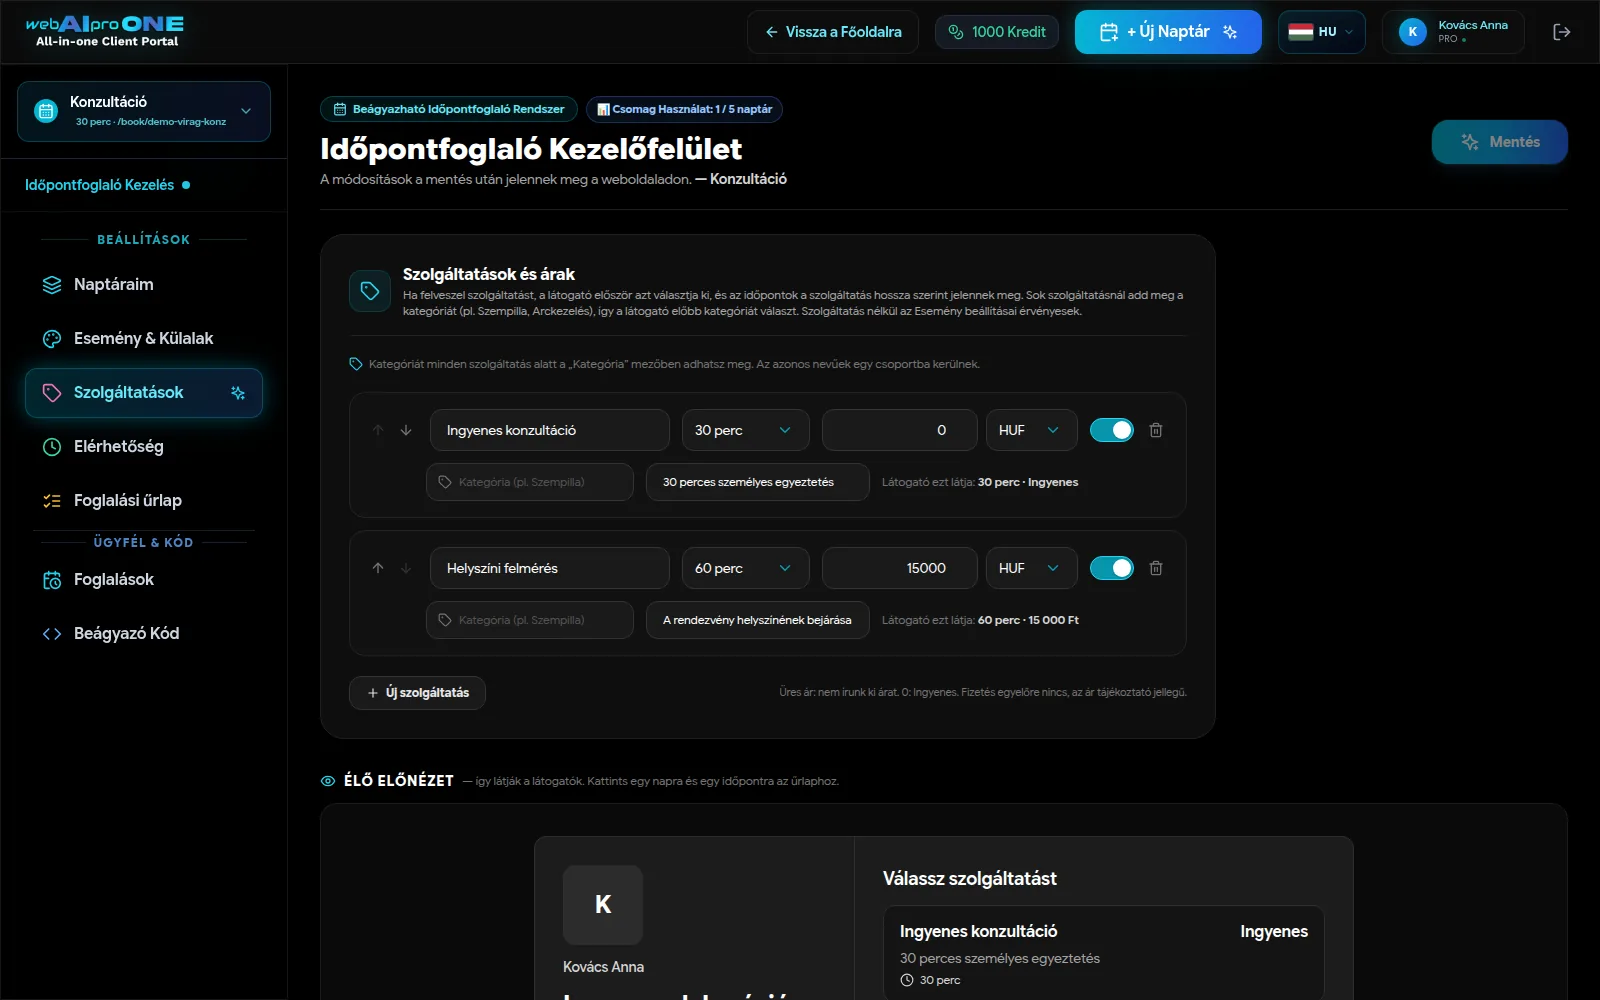Screen dimensions: 1600x1000
Task: Expand the Konzultáció calendar selector
Action: (x=144, y=111)
